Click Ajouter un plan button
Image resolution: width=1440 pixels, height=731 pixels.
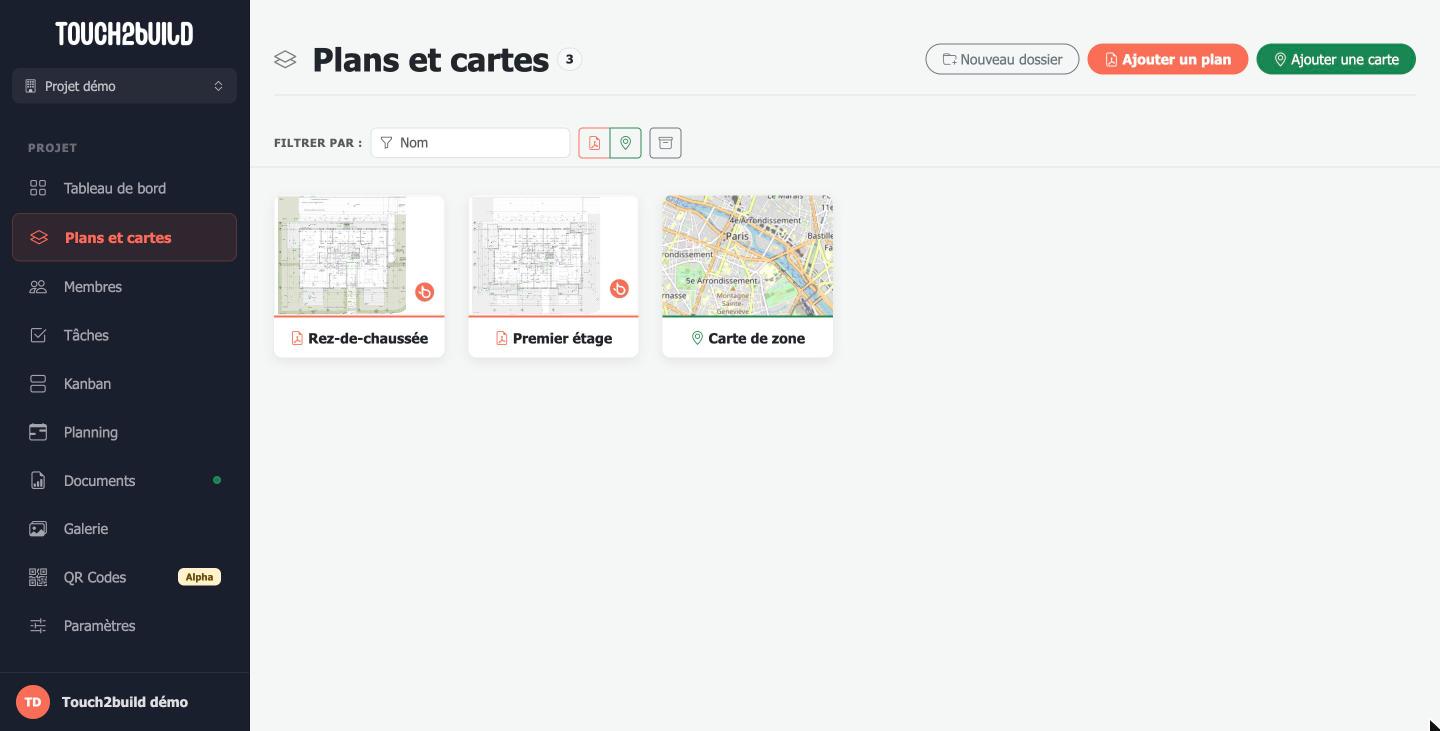click(1168, 59)
